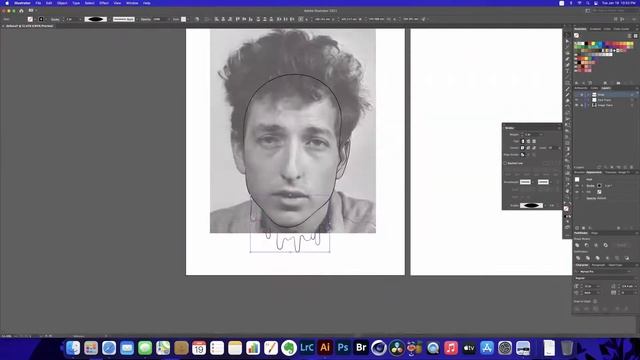This screenshot has height=360, width=640.
Task: Toggle visibility of the top layer
Action: point(576,95)
